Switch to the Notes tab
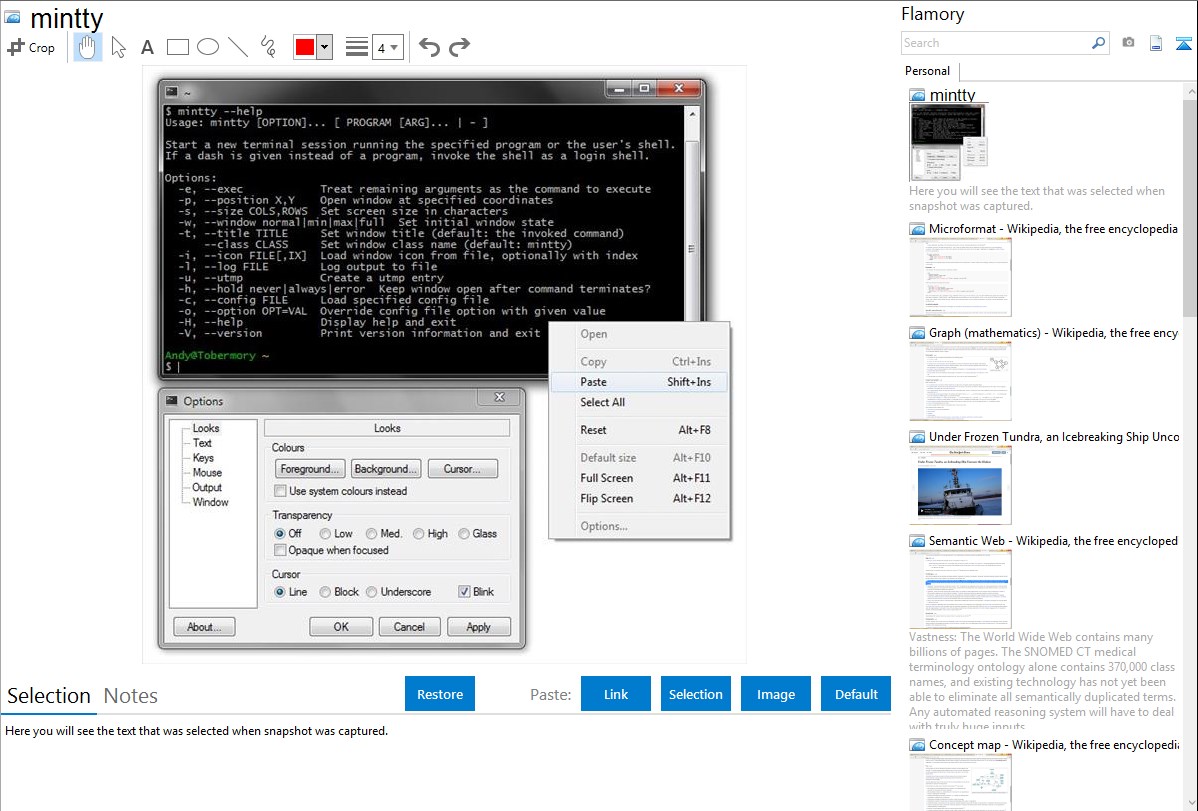Image resolution: width=1198 pixels, height=811 pixels. [x=131, y=696]
